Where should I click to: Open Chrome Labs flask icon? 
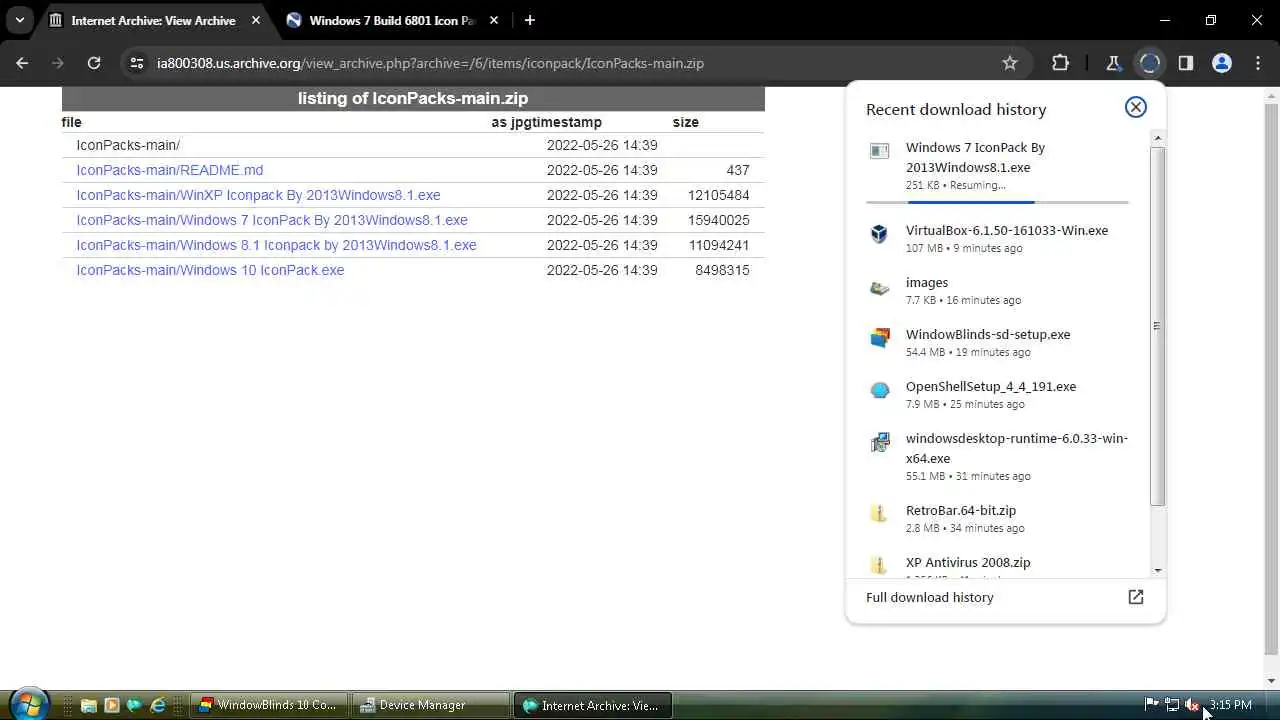coord(1113,63)
